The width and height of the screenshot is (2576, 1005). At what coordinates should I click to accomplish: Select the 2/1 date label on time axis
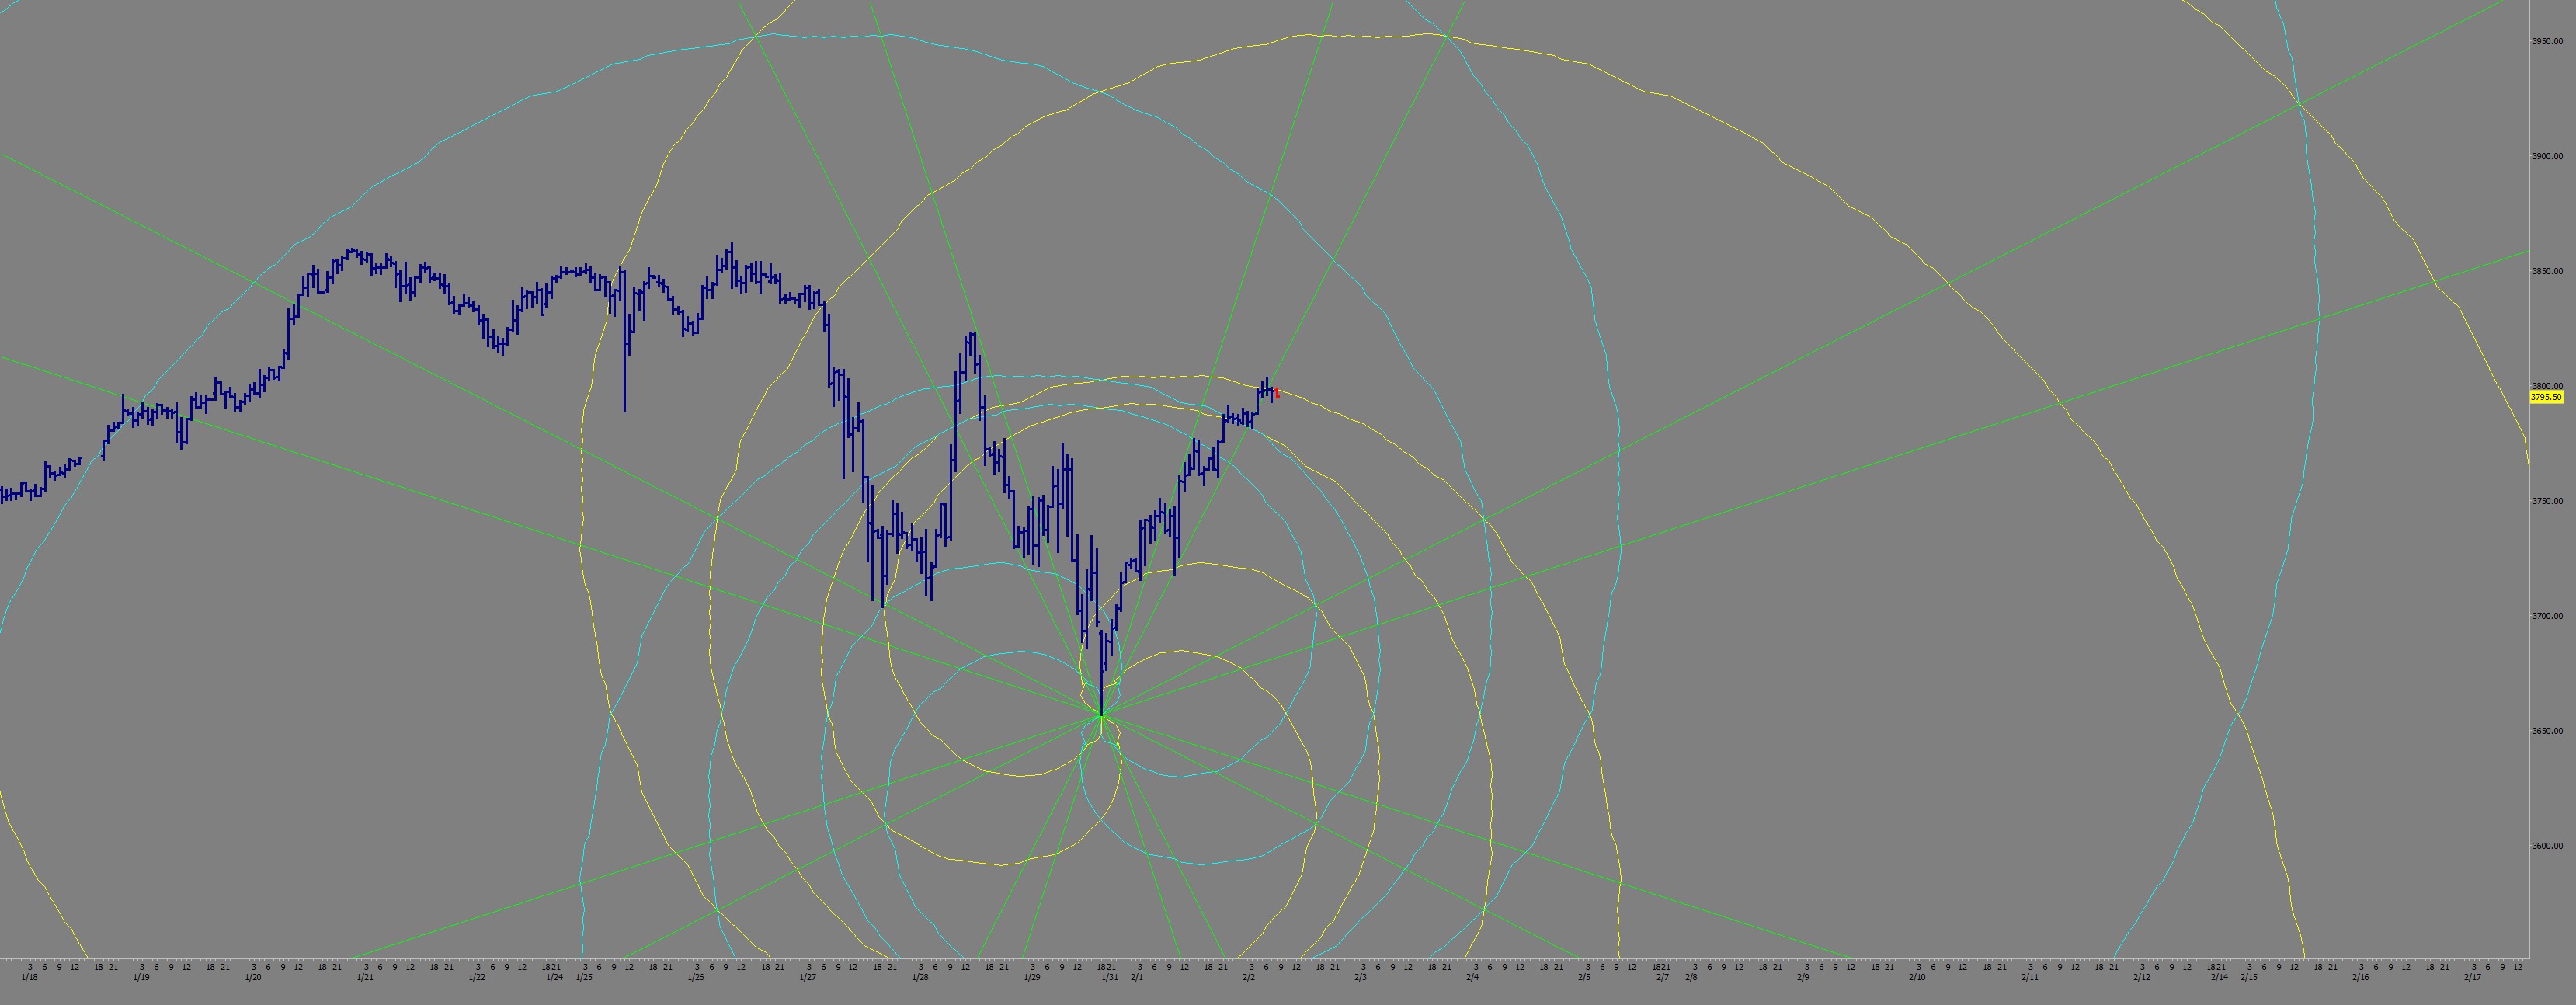click(x=1137, y=977)
